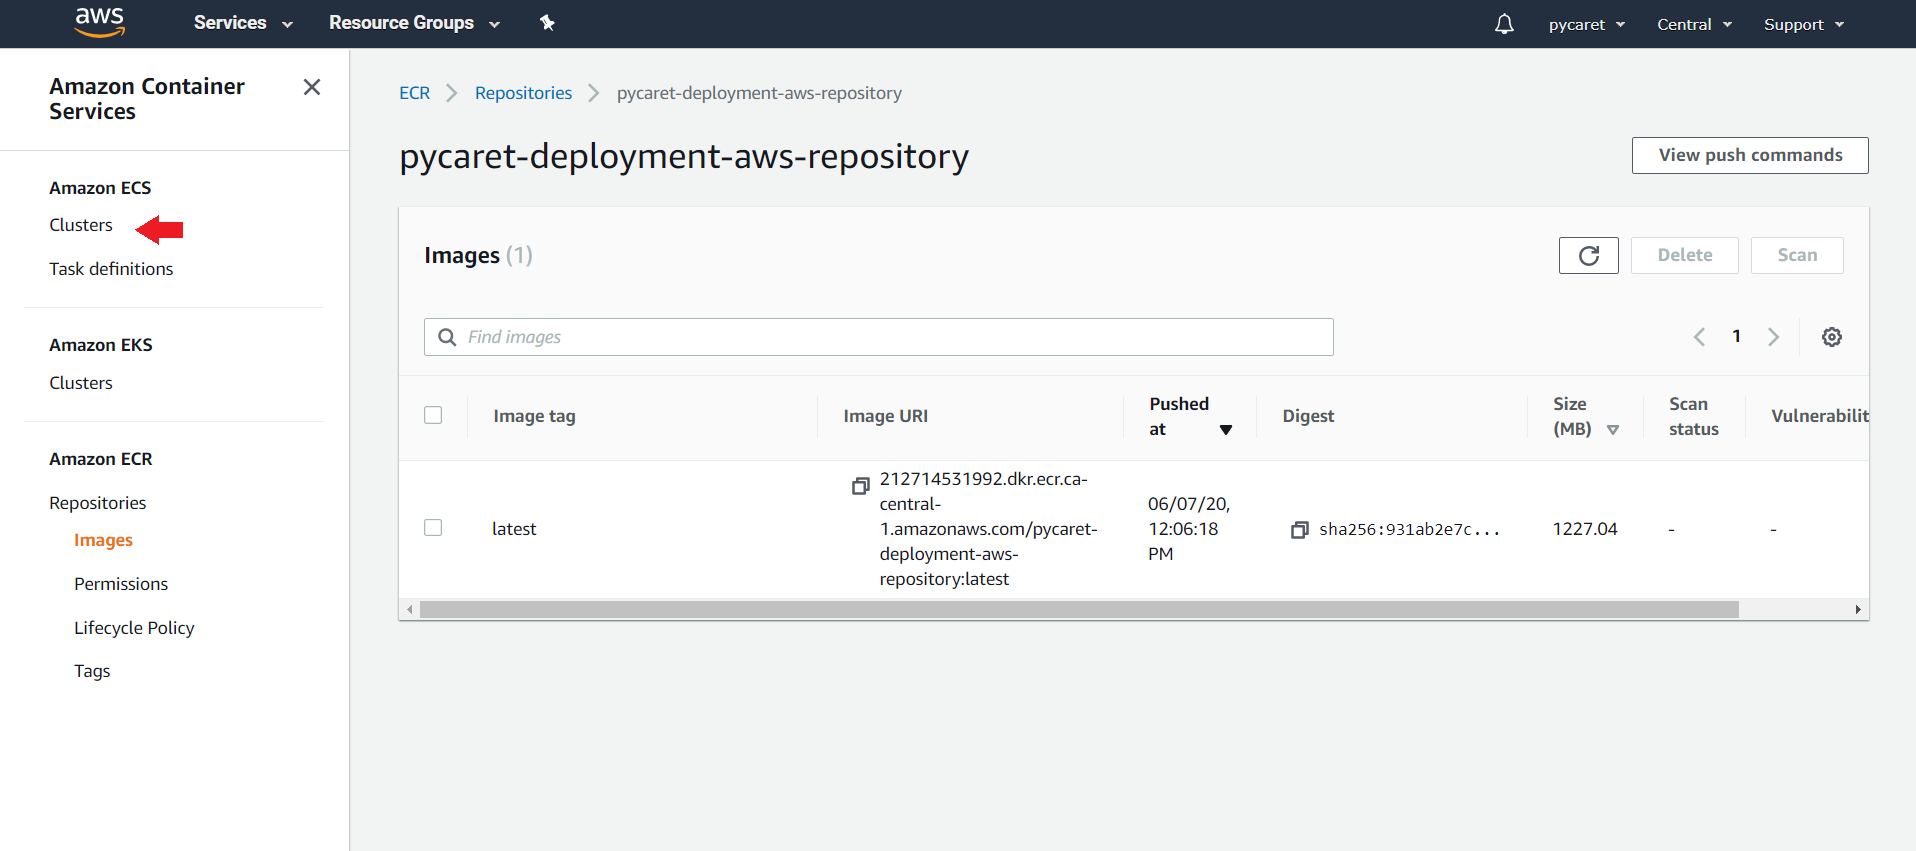Image resolution: width=1916 pixels, height=851 pixels.
Task: Open the Central region dropdown
Action: (1694, 24)
